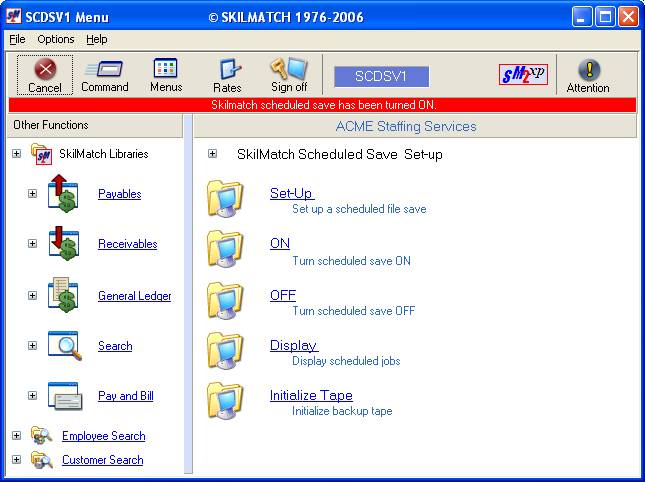Open the Display link
Screen dimensions: 645x482
294,345
